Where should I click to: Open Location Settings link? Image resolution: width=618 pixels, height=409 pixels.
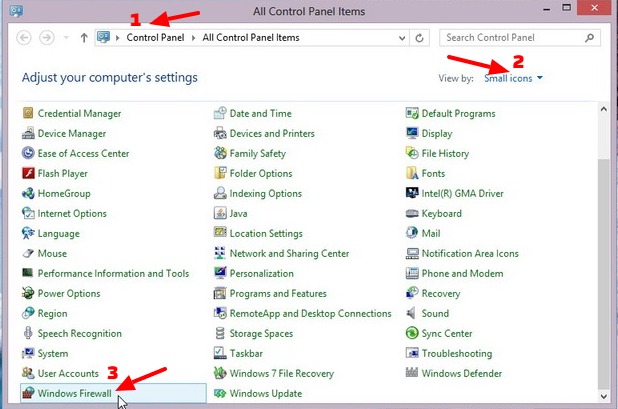[266, 234]
